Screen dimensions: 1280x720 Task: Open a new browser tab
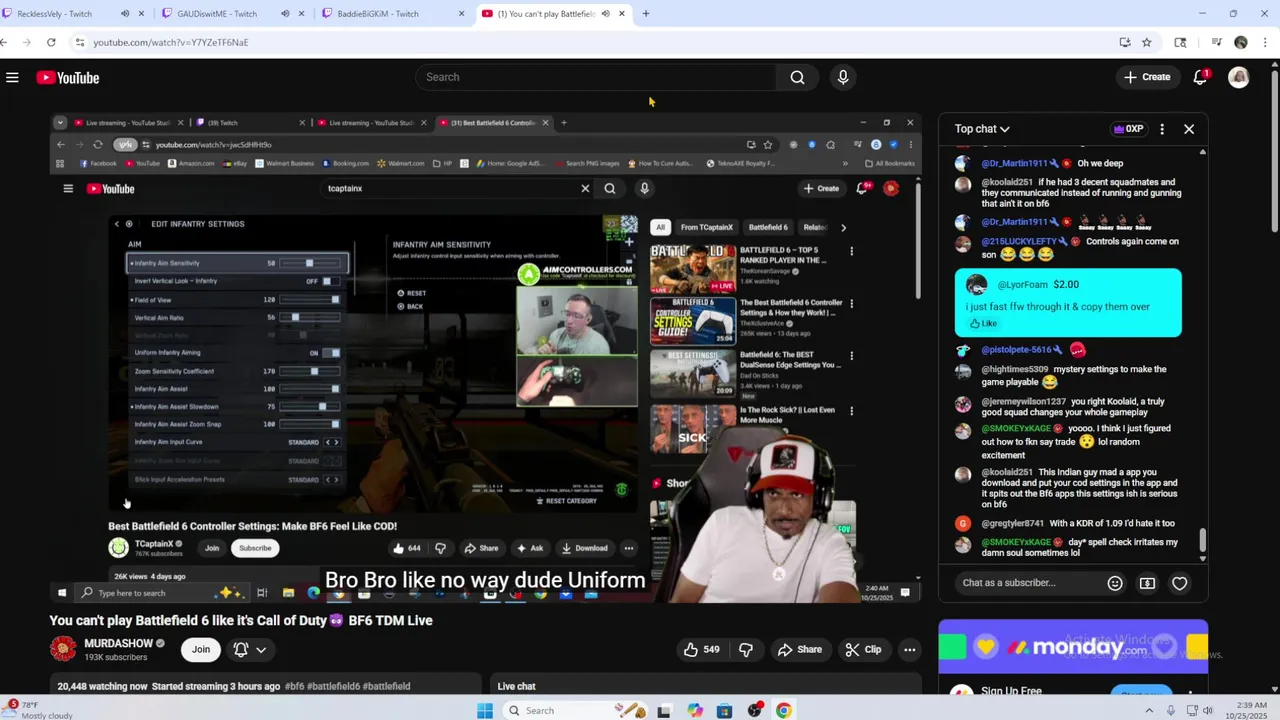(646, 14)
